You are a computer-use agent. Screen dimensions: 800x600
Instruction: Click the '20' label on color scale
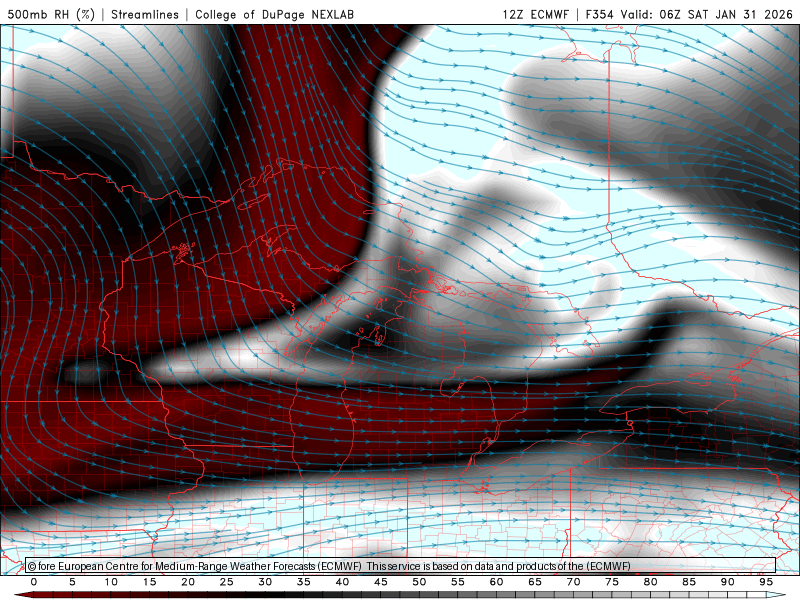[x=188, y=582]
